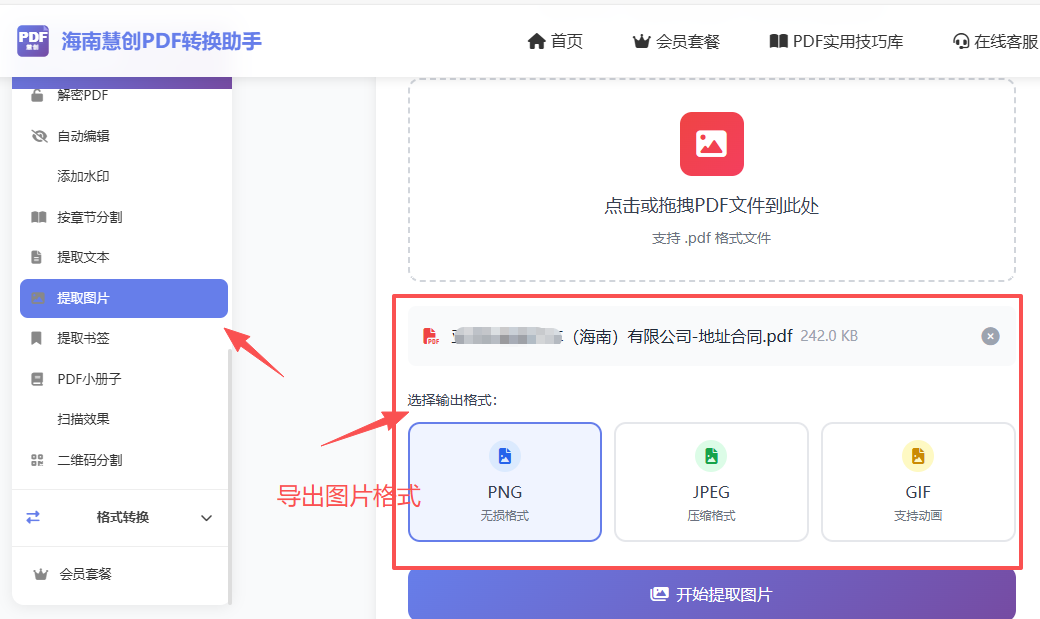Click the swap arrows icon beside 格式转换

click(33, 517)
